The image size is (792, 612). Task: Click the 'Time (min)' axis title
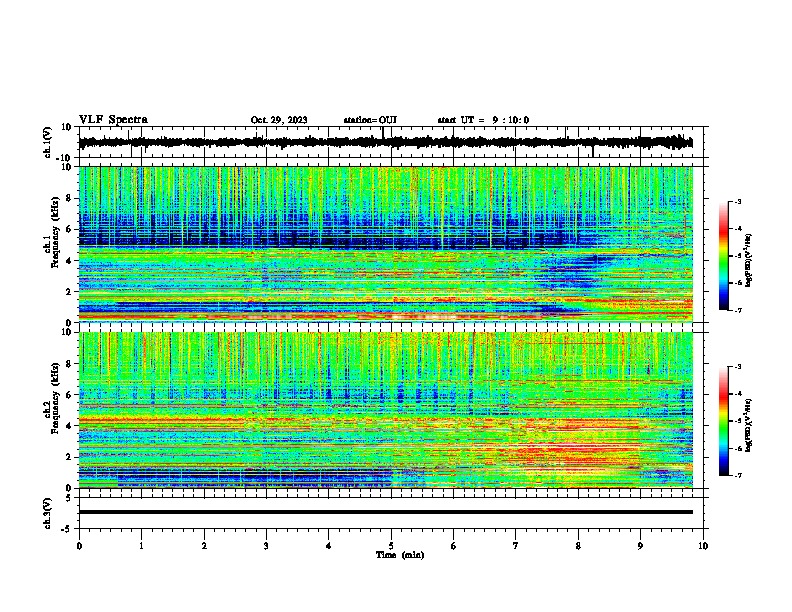coord(400,555)
